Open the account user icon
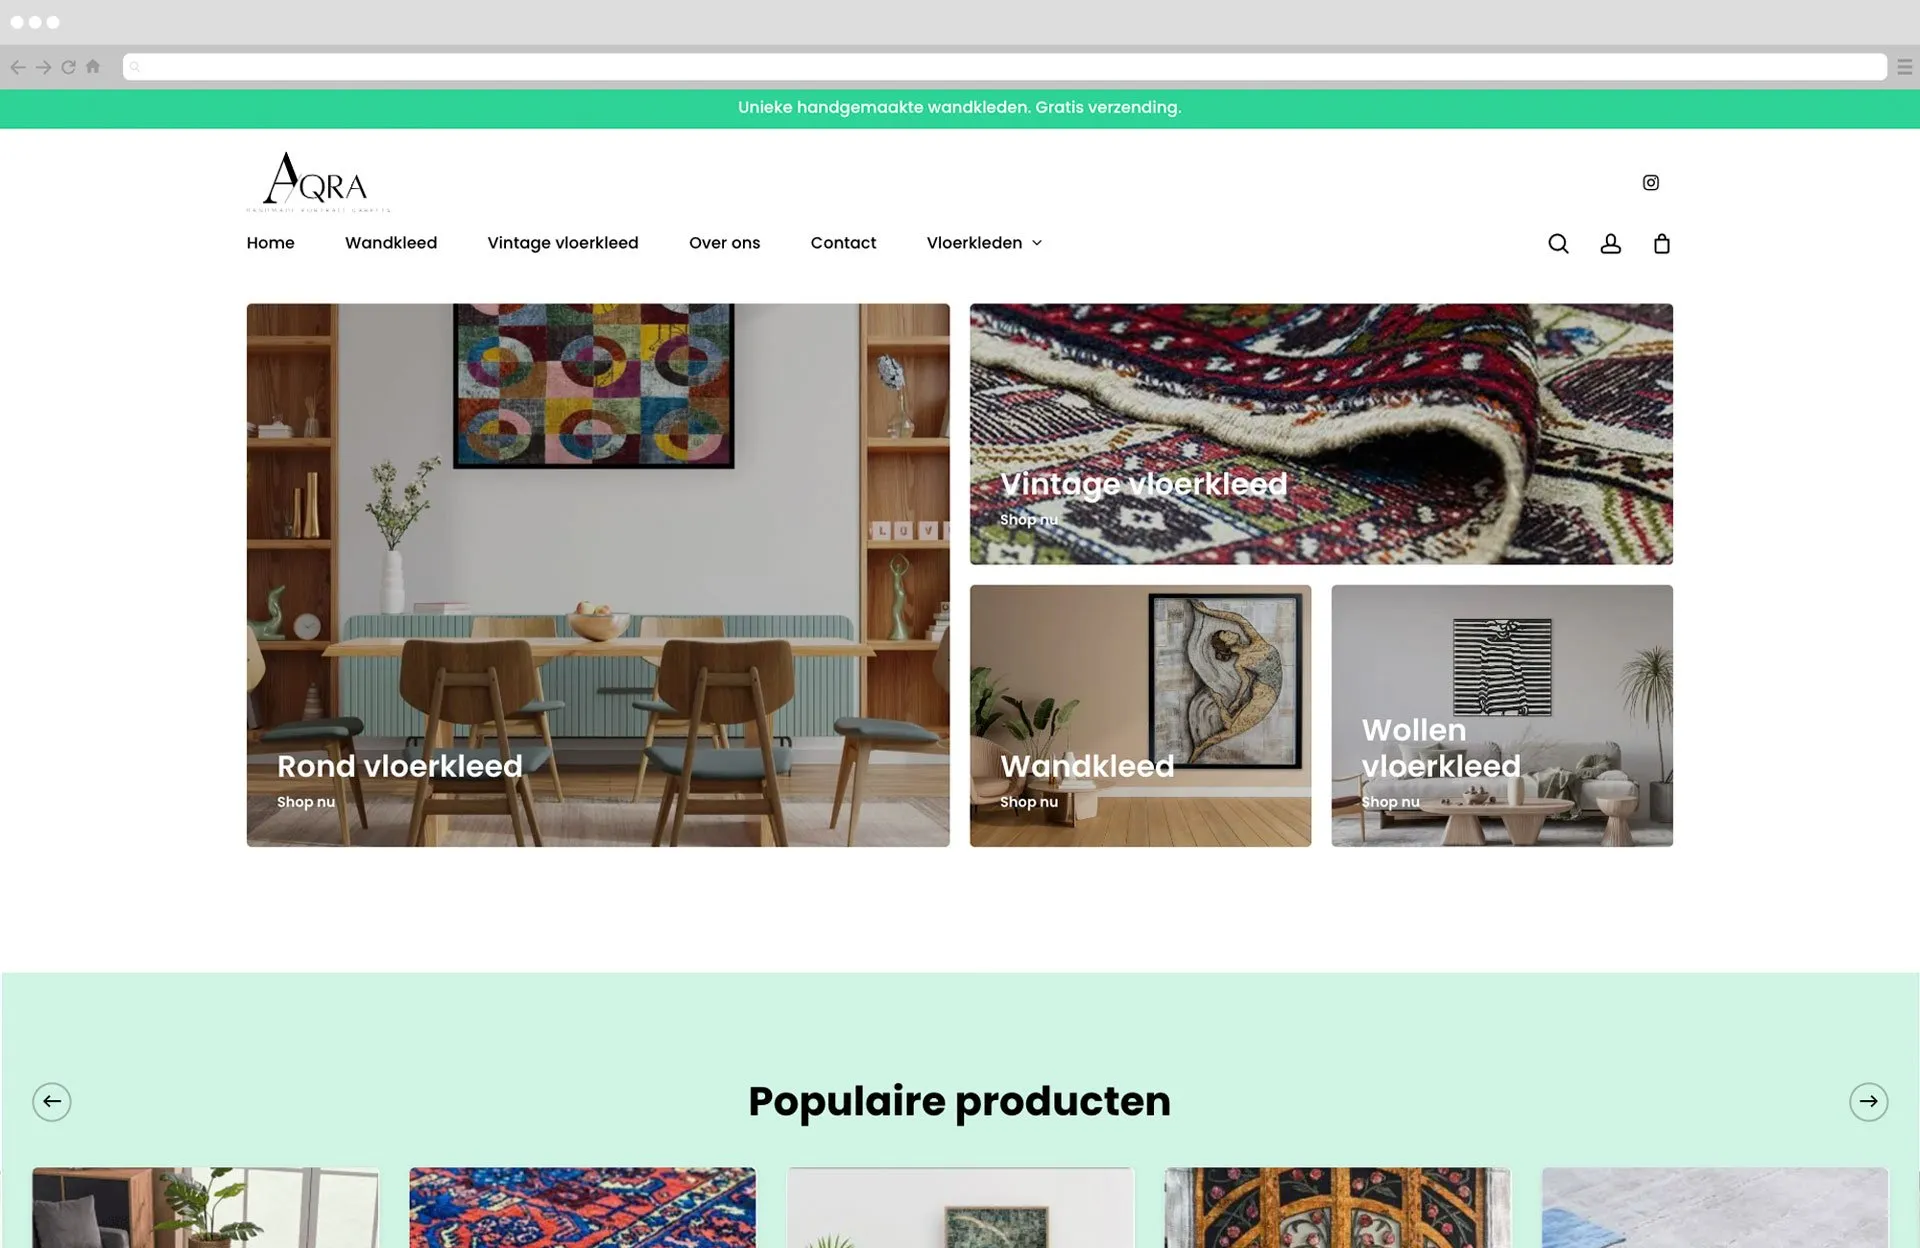This screenshot has height=1248, width=1920. (1610, 243)
